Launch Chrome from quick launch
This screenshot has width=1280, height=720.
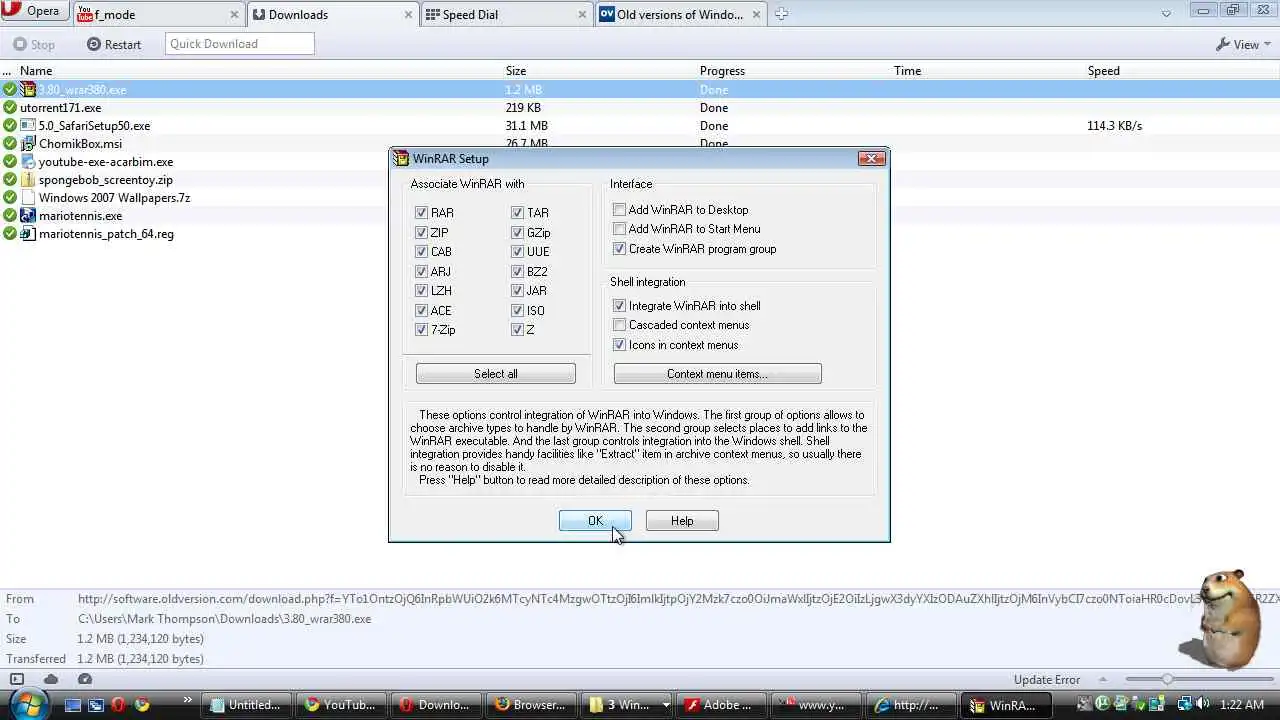tap(142, 705)
